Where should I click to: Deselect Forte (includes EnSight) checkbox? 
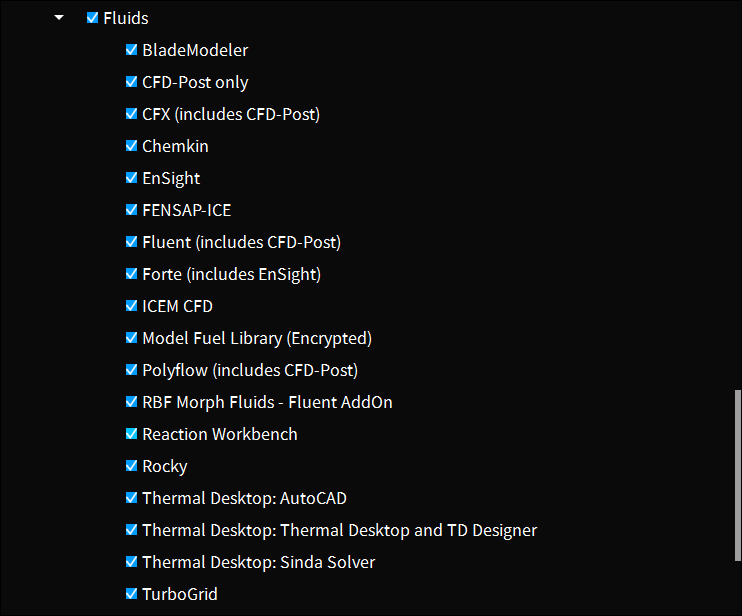click(131, 274)
